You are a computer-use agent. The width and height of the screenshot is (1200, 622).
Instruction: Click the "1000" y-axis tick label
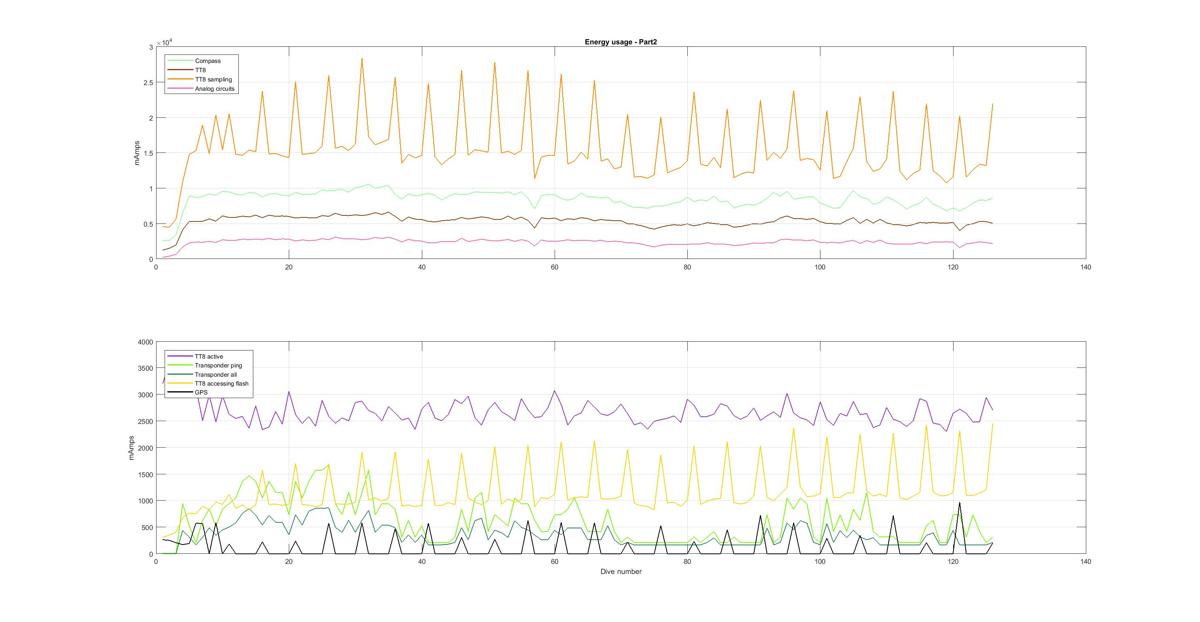(x=145, y=501)
